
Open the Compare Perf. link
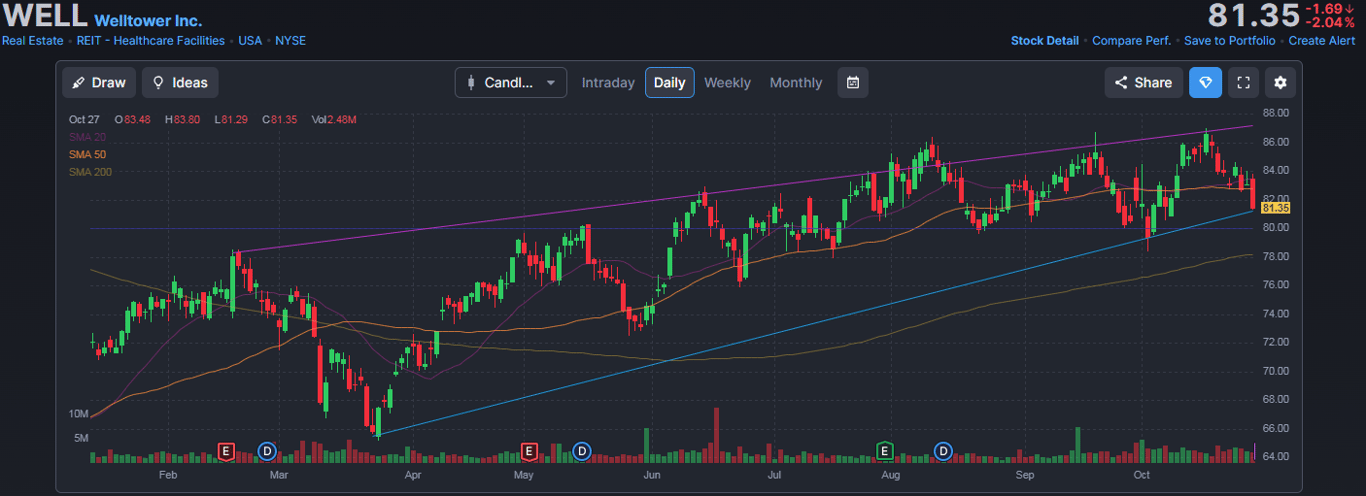1131,41
